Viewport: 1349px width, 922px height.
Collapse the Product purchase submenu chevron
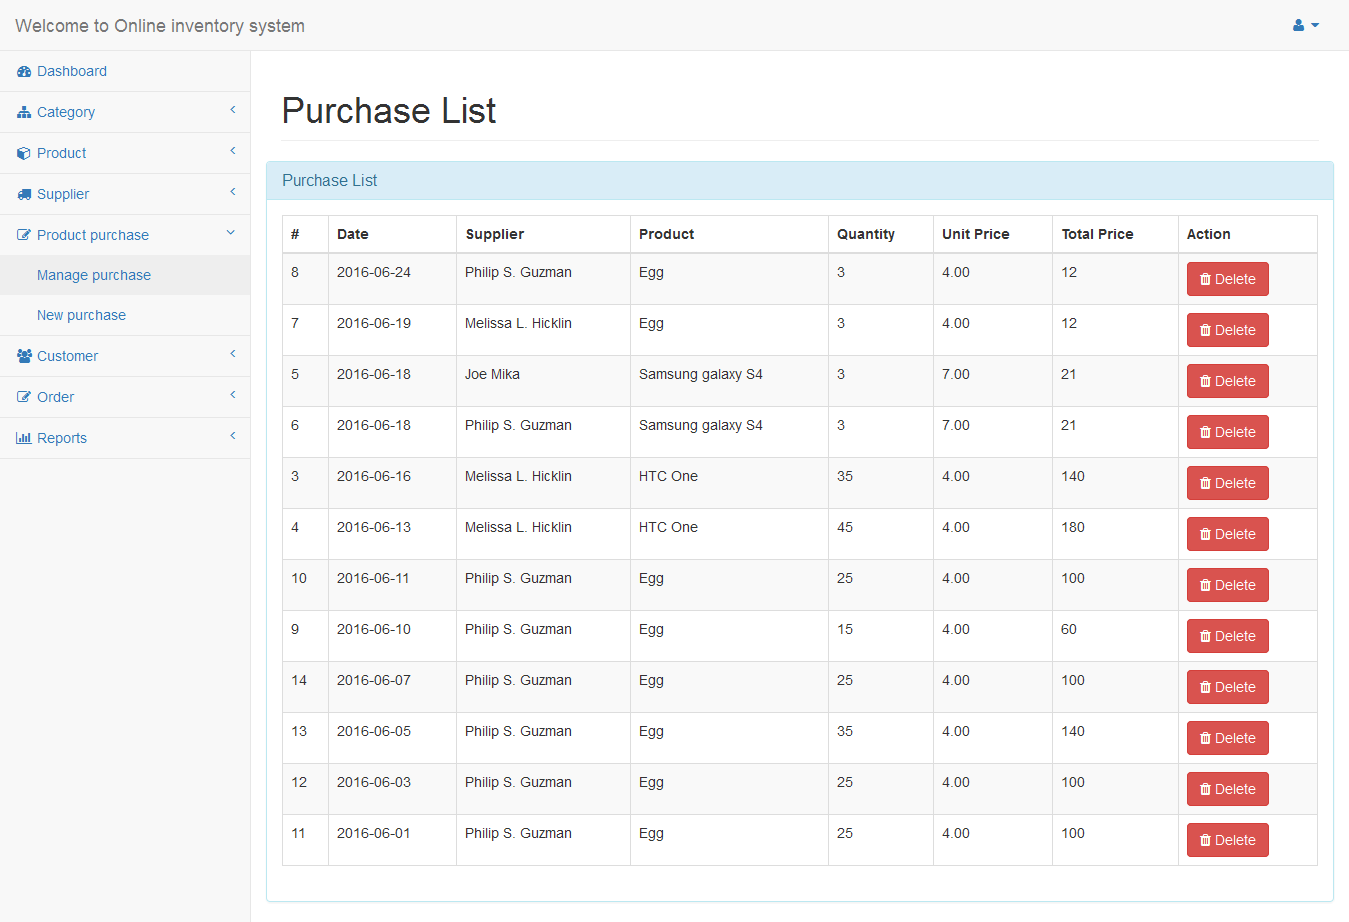[x=231, y=233]
